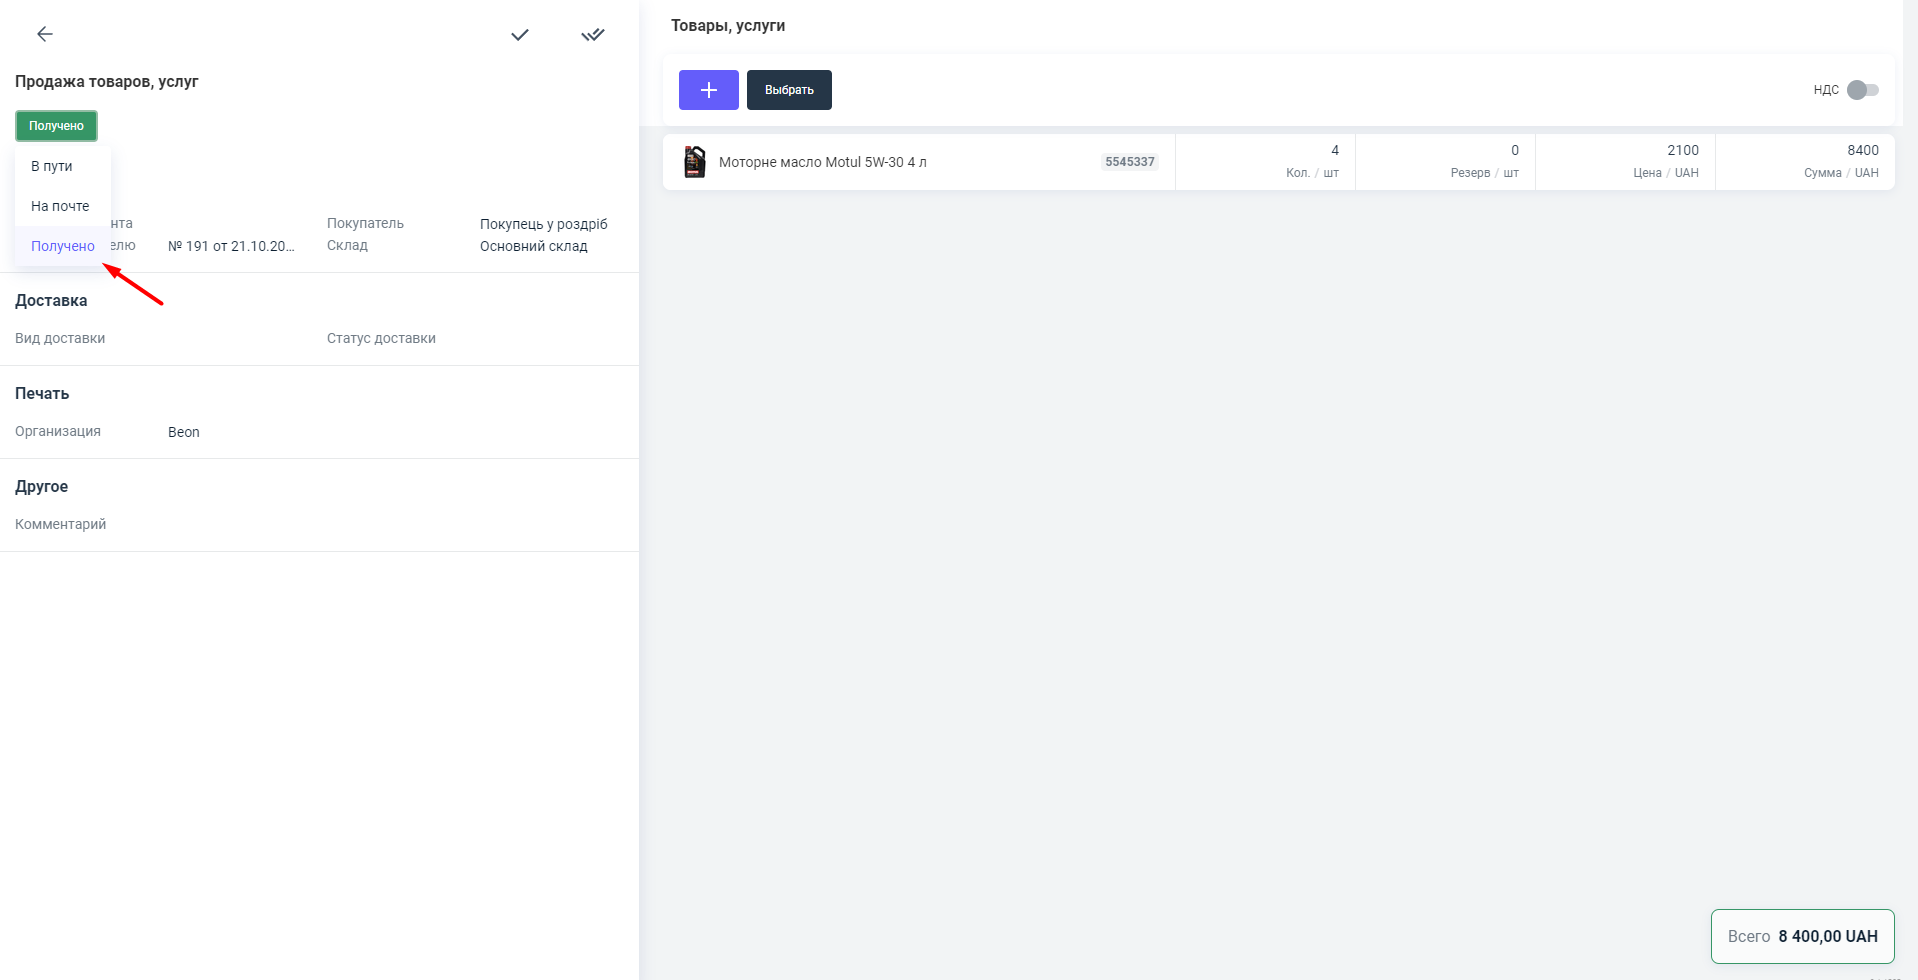Click the Всего 8 400,00 UAH total box
Viewport: 1918px width, 980px height.
(x=1802, y=936)
